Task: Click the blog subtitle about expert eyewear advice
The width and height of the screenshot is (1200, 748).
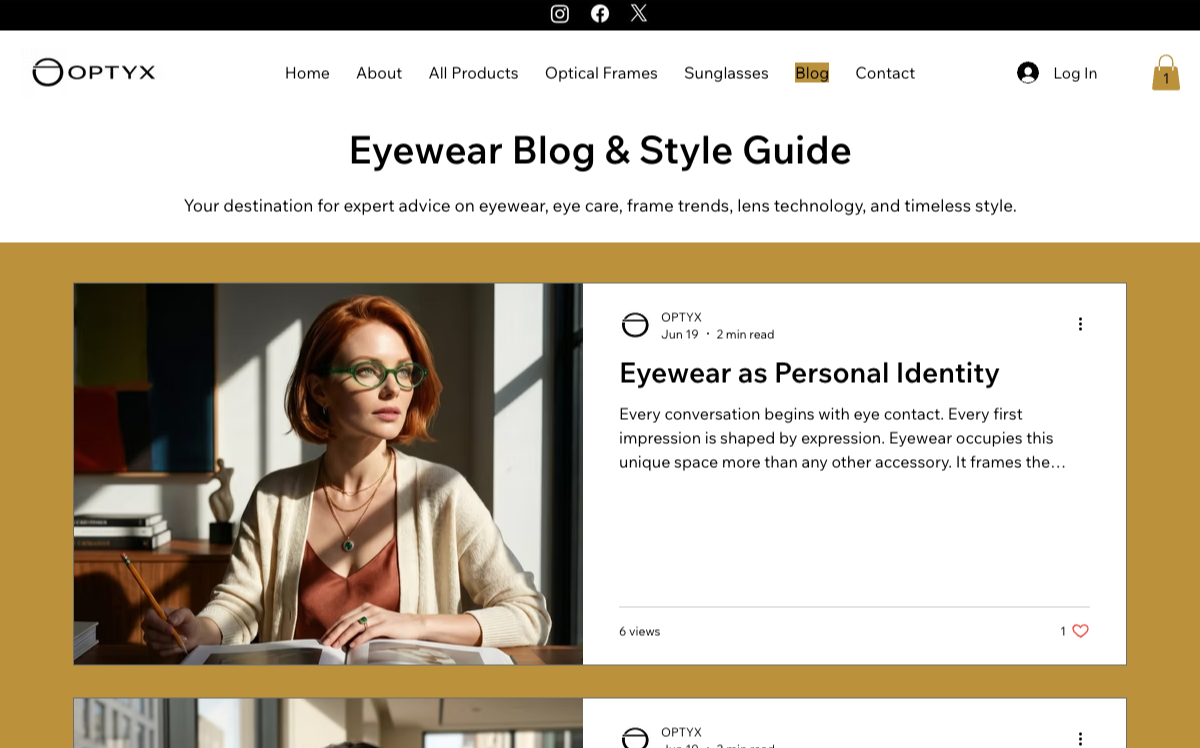Action: click(600, 206)
